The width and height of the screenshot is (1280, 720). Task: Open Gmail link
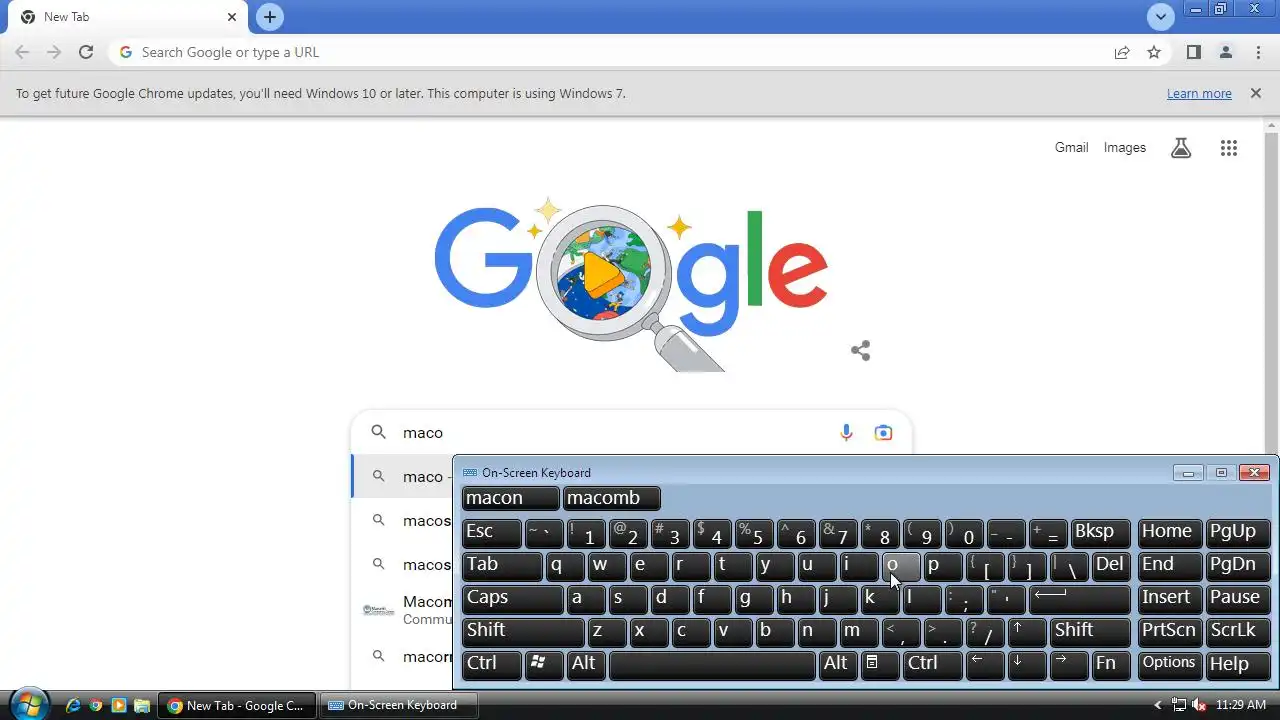(x=1071, y=147)
